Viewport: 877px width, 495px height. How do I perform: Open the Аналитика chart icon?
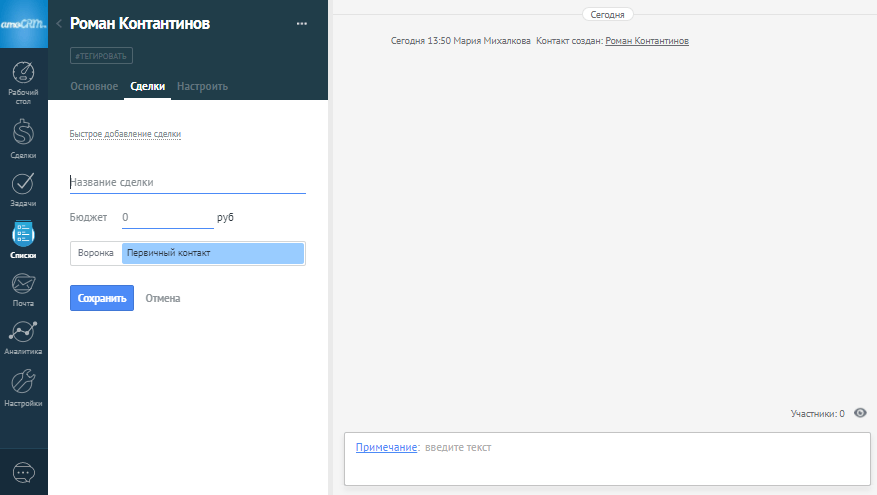(x=23, y=333)
